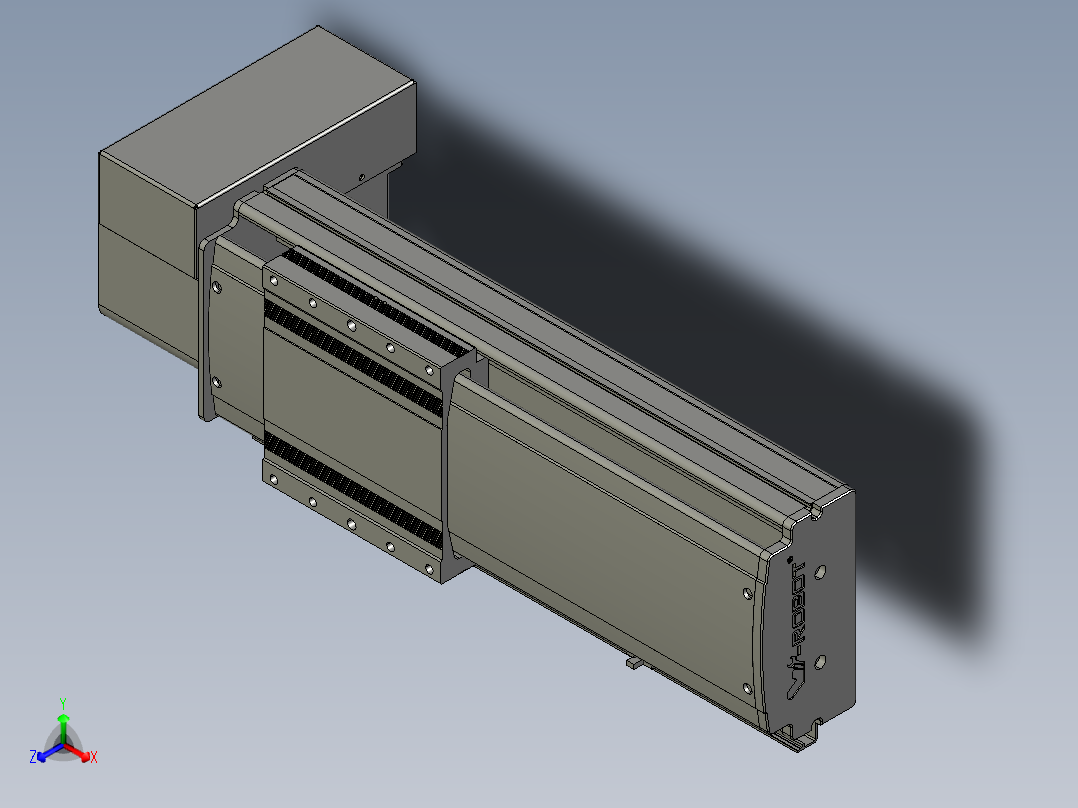The image size is (1078, 808).
Task: Click the XYZ coordinate triad
Action: tap(63, 733)
